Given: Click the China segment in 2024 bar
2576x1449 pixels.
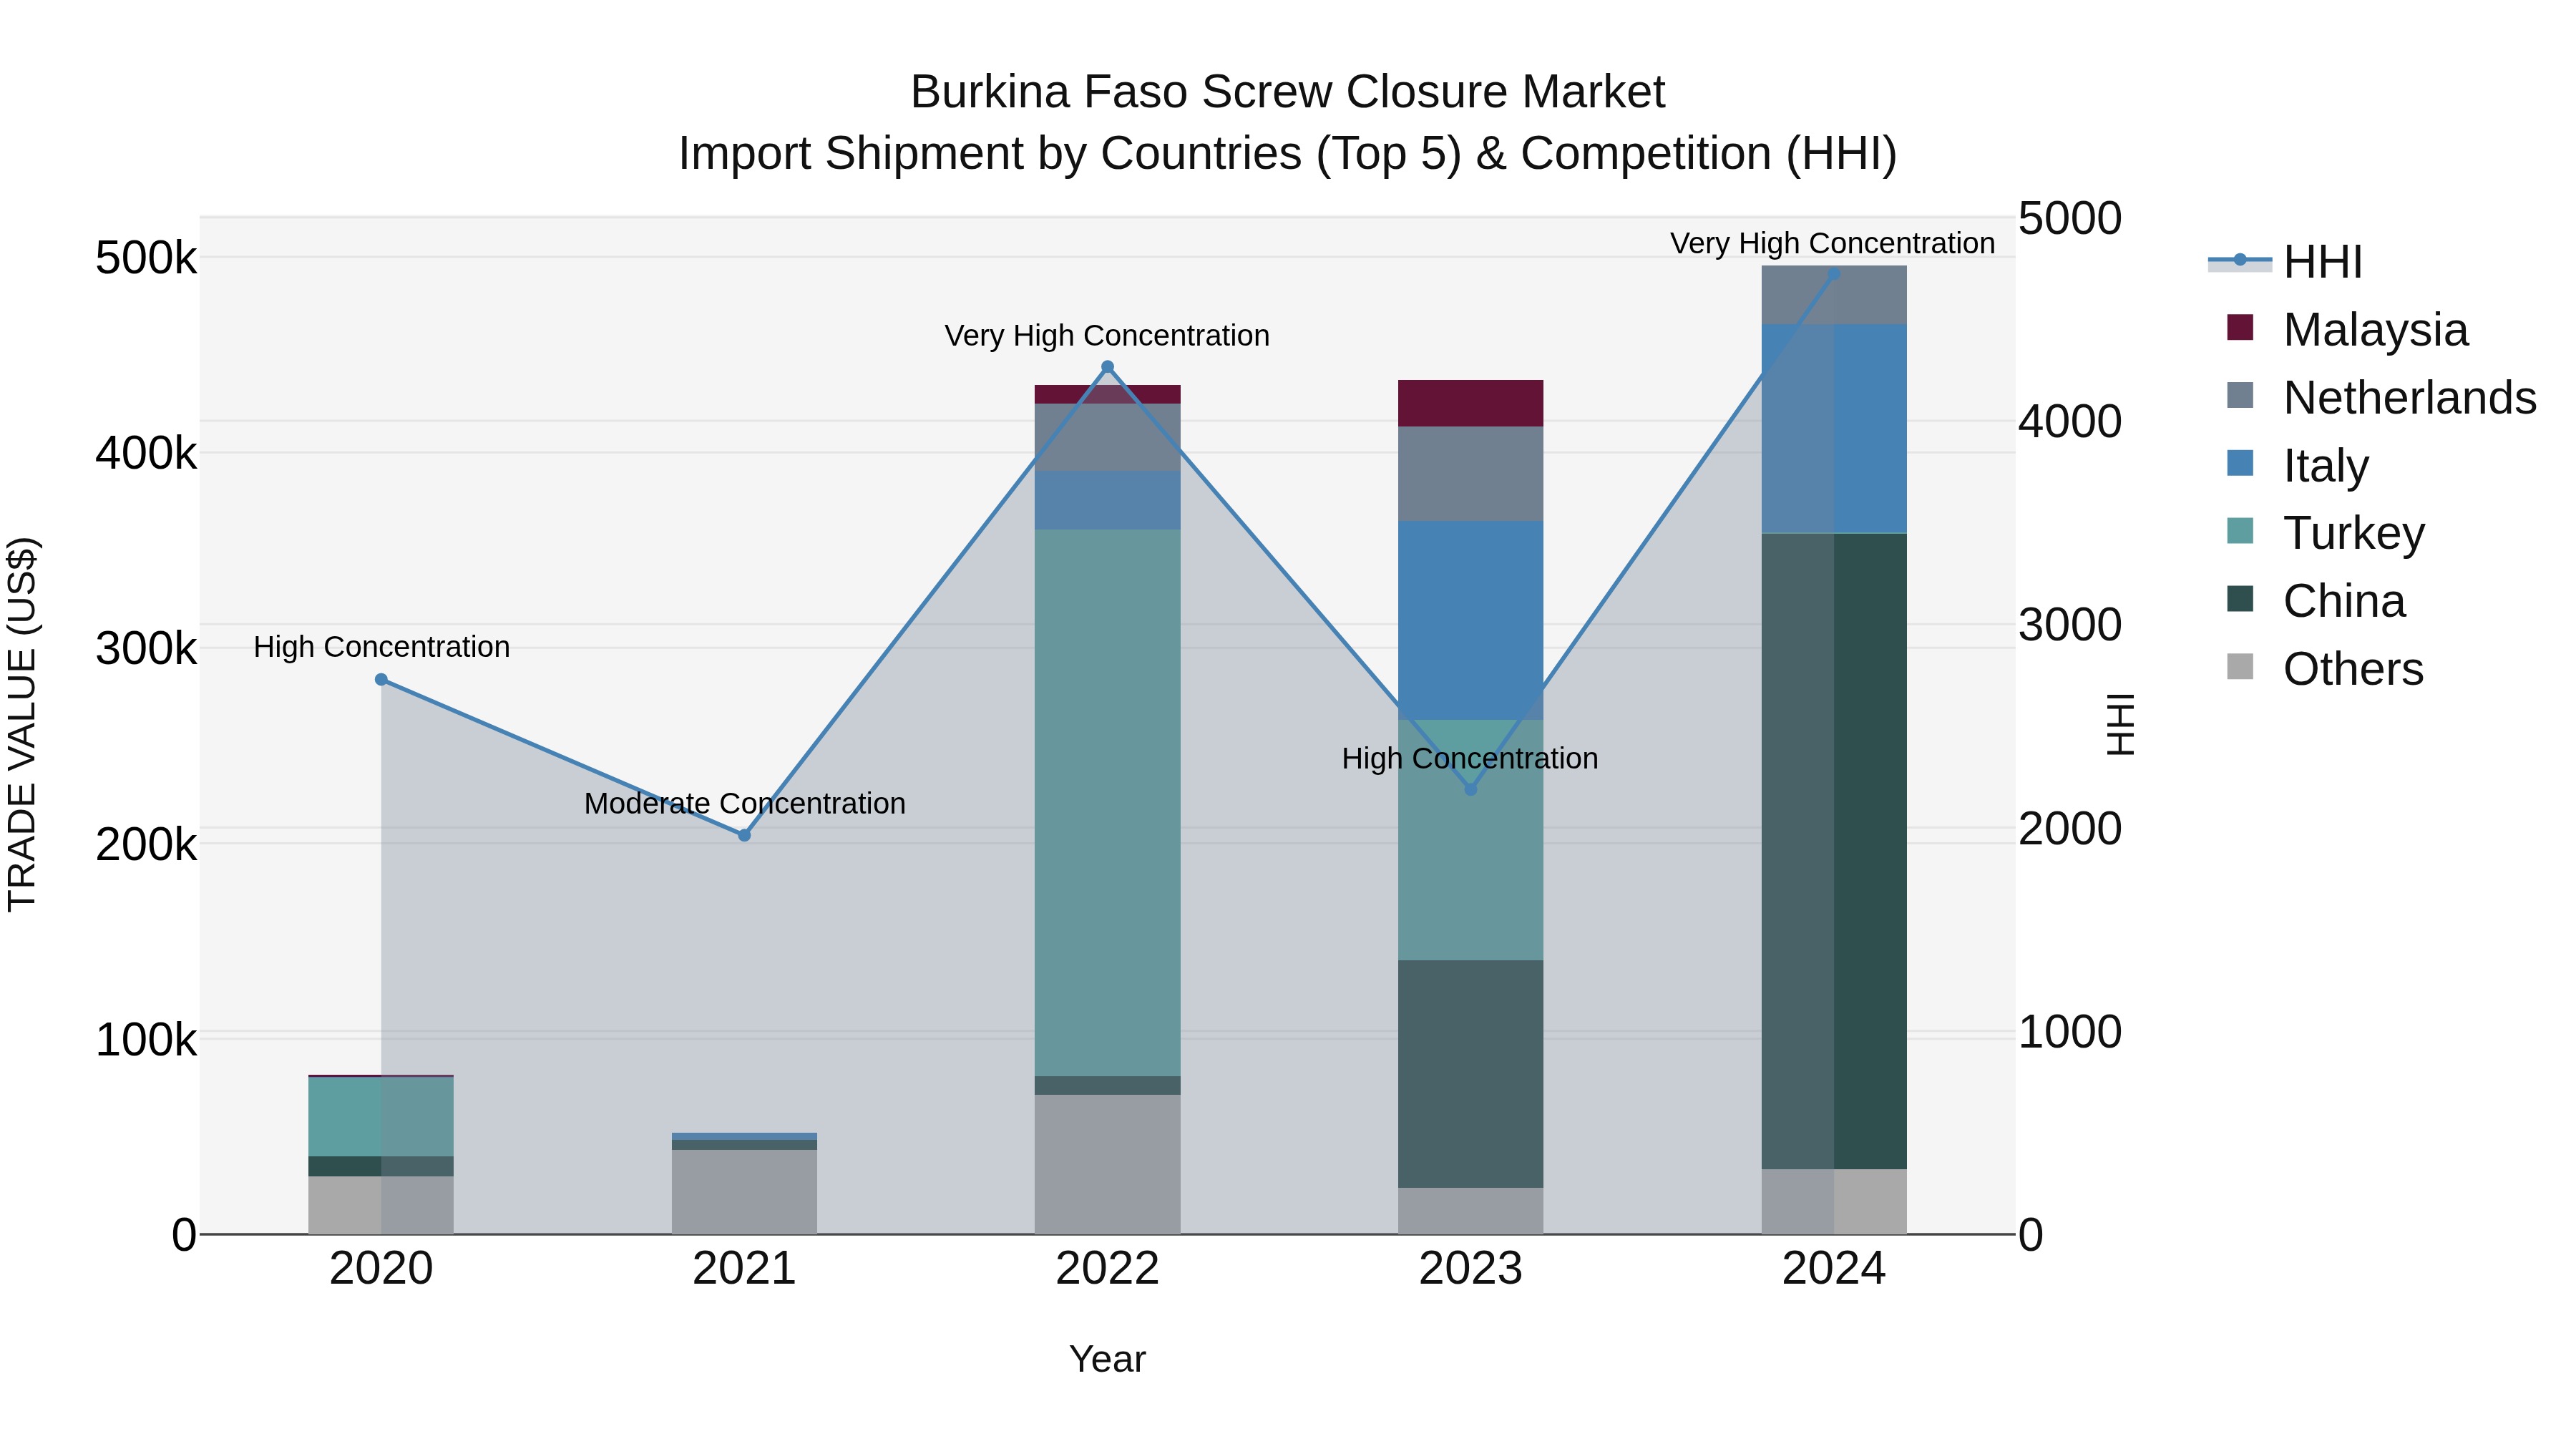Looking at the screenshot, I should (1833, 851).
